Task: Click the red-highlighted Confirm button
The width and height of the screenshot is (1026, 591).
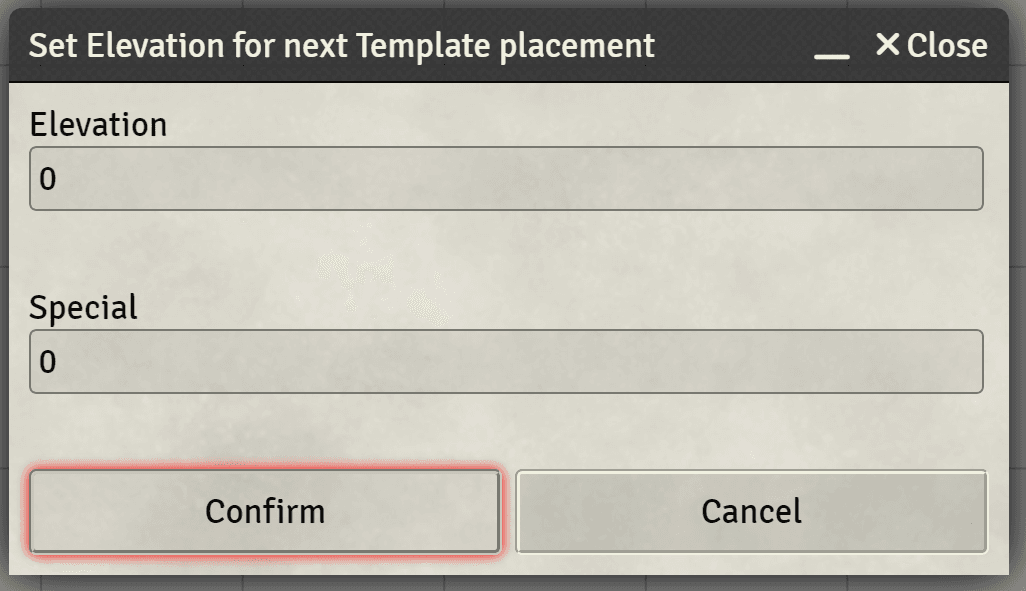Action: [x=265, y=511]
